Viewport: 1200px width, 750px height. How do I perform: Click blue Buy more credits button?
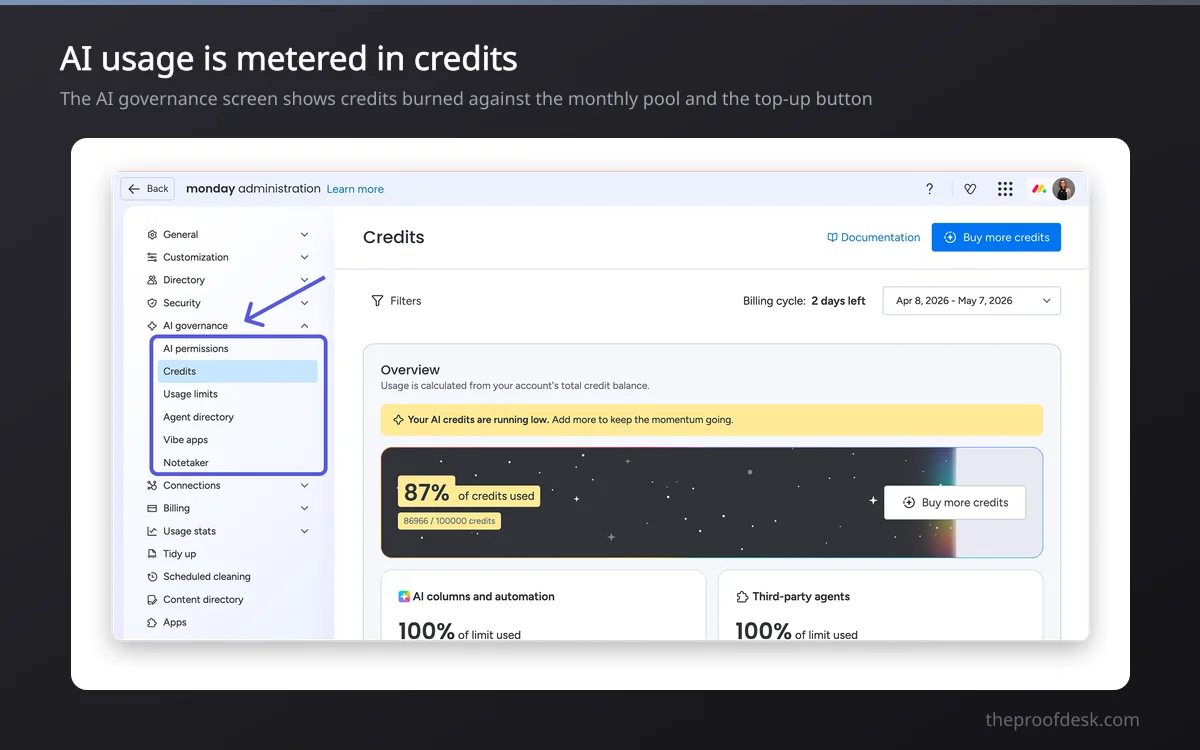(x=996, y=237)
